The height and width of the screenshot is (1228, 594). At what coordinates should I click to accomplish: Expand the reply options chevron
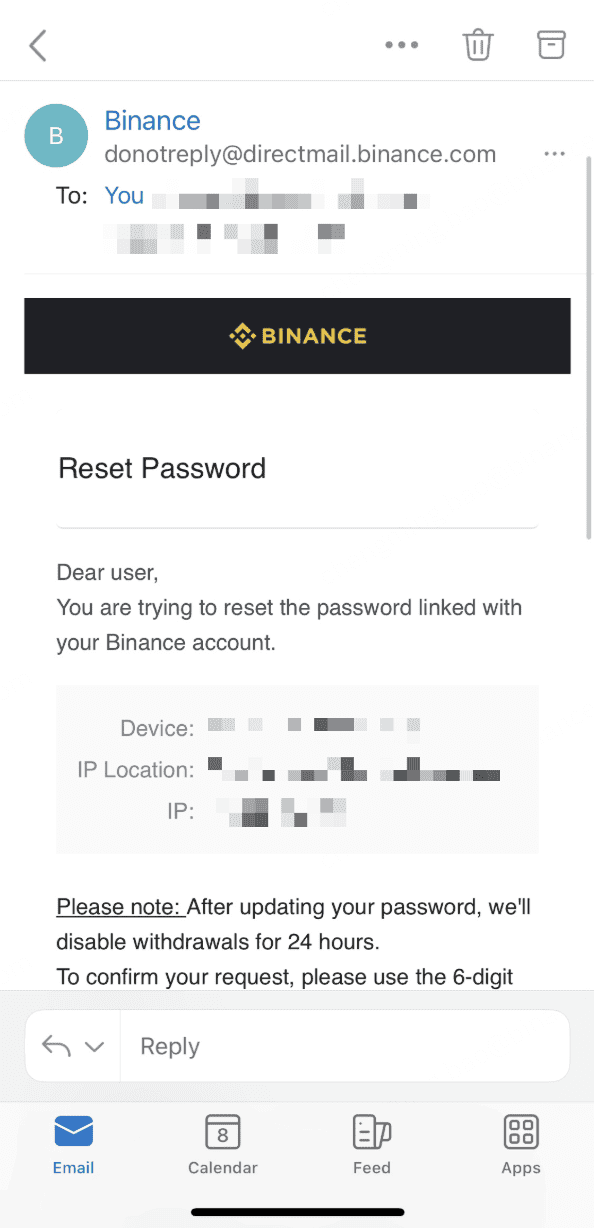click(95, 1047)
